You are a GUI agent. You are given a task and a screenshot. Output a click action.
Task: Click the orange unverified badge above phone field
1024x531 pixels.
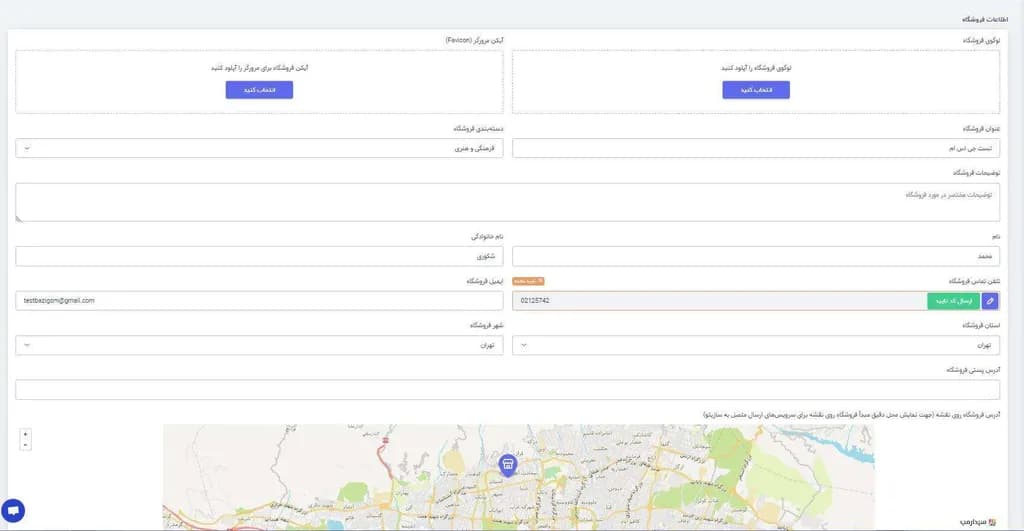click(x=528, y=282)
